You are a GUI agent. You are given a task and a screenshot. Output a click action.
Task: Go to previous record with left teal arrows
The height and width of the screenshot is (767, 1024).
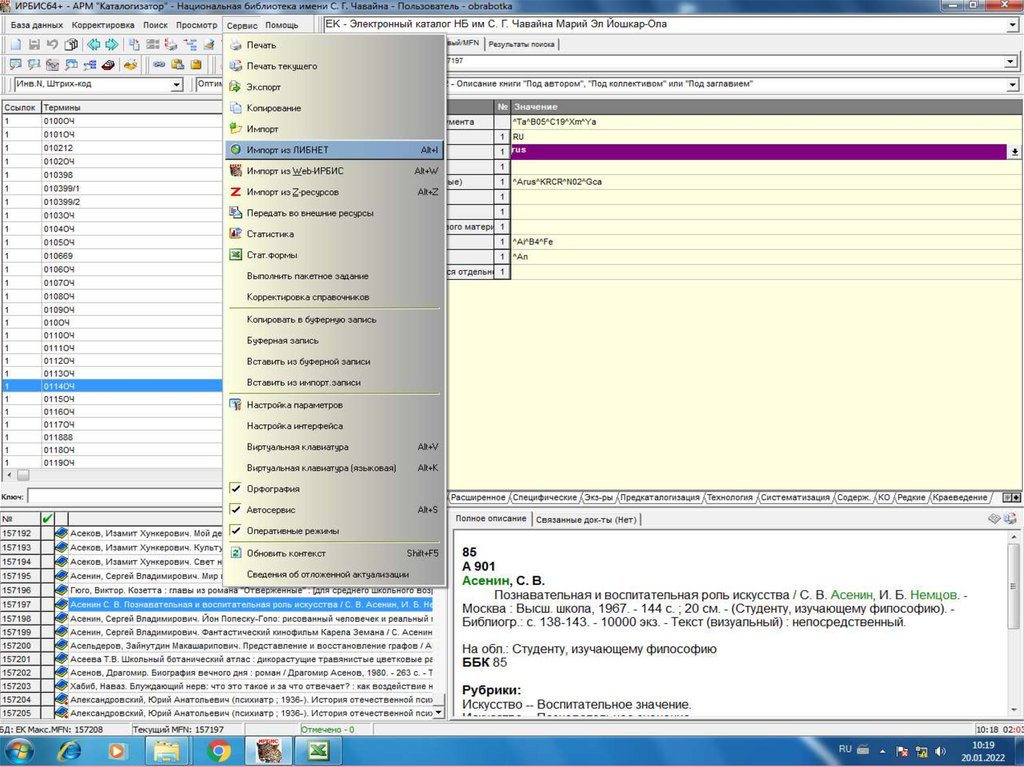tap(93, 44)
